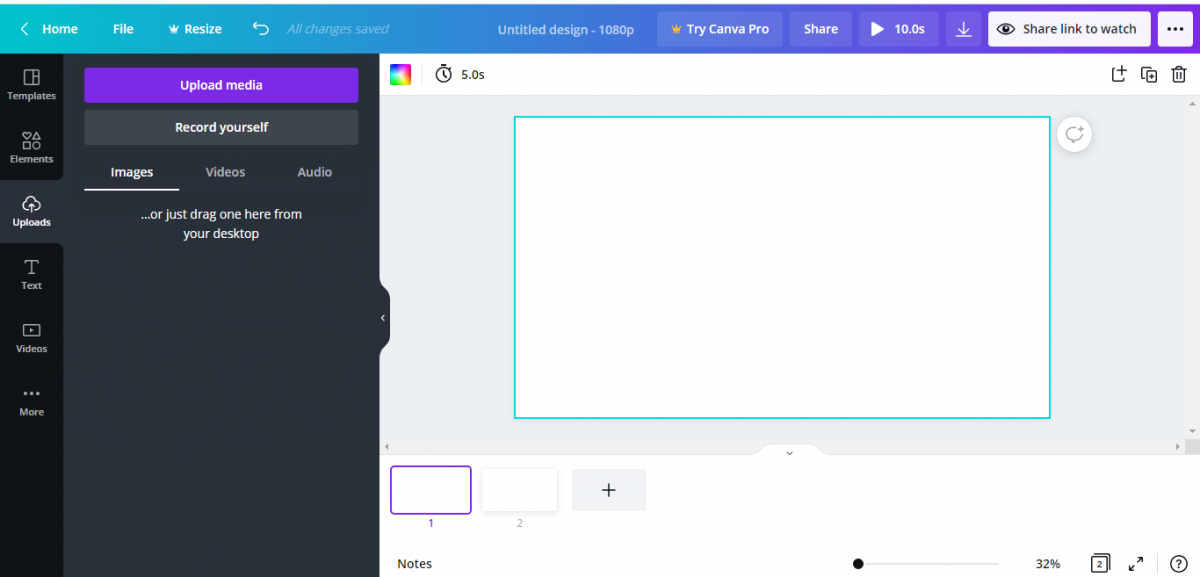This screenshot has height=577, width=1200.
Task: Click the Upload media button
Action: [220, 85]
